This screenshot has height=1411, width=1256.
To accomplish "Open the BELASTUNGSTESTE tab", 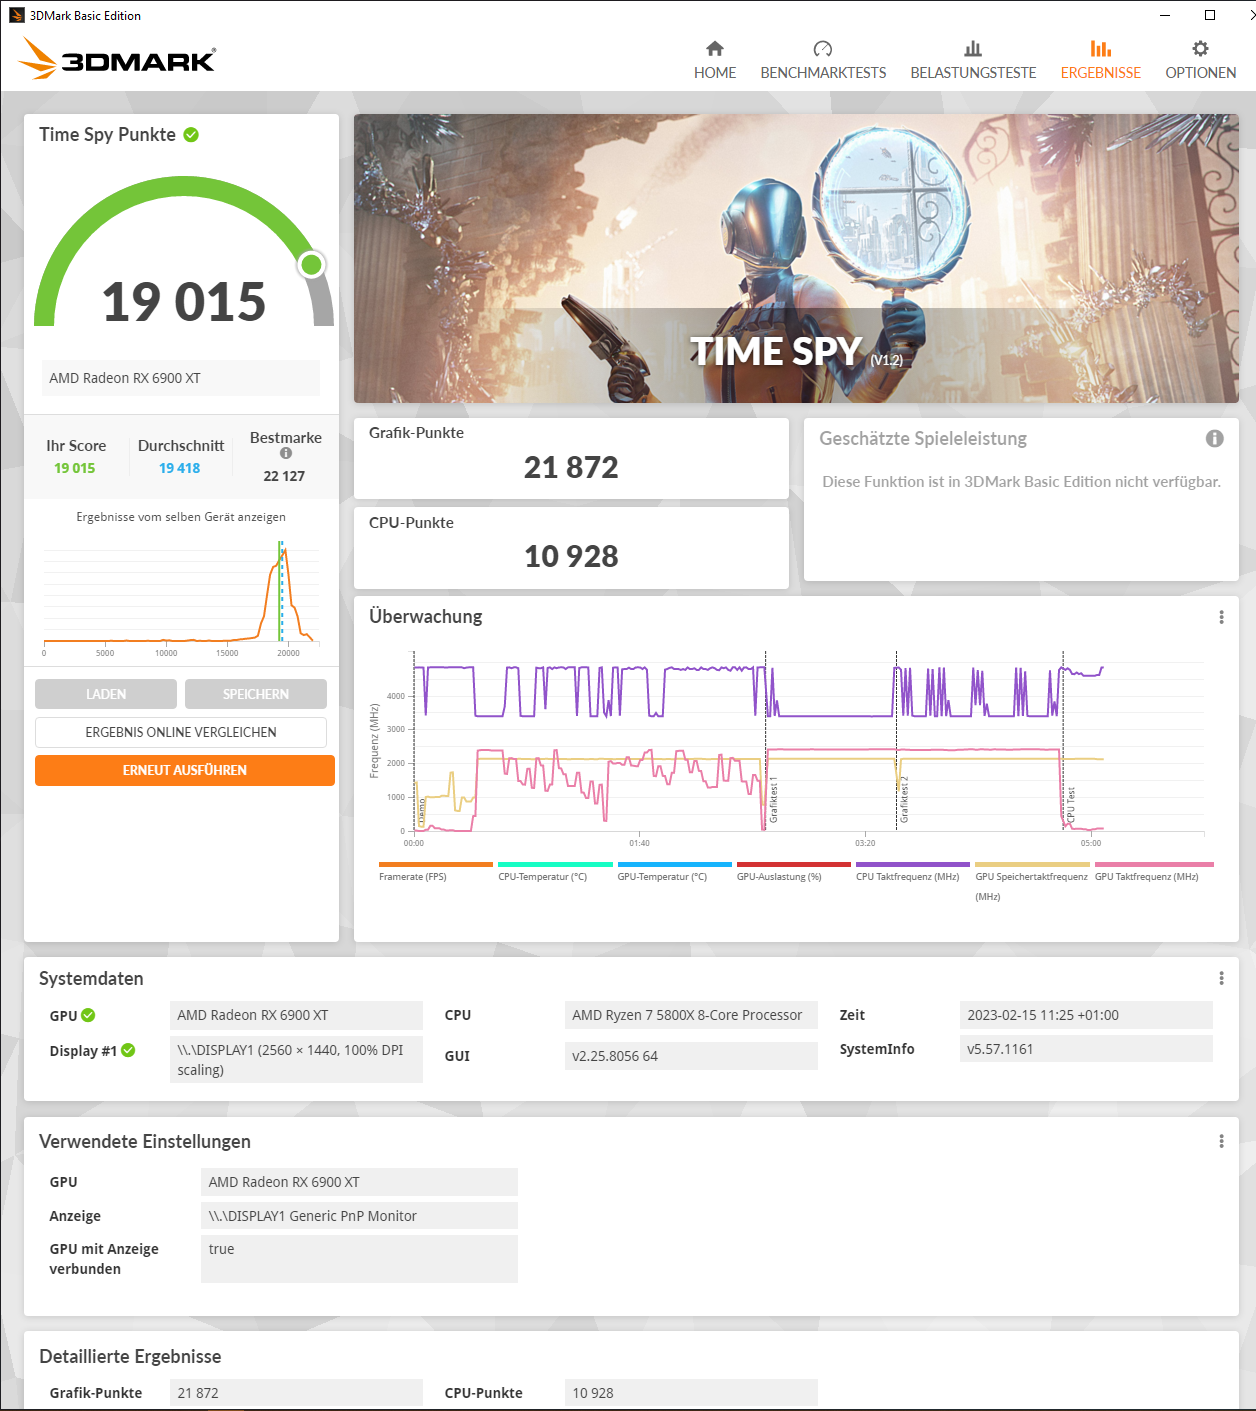I will coord(973,60).
